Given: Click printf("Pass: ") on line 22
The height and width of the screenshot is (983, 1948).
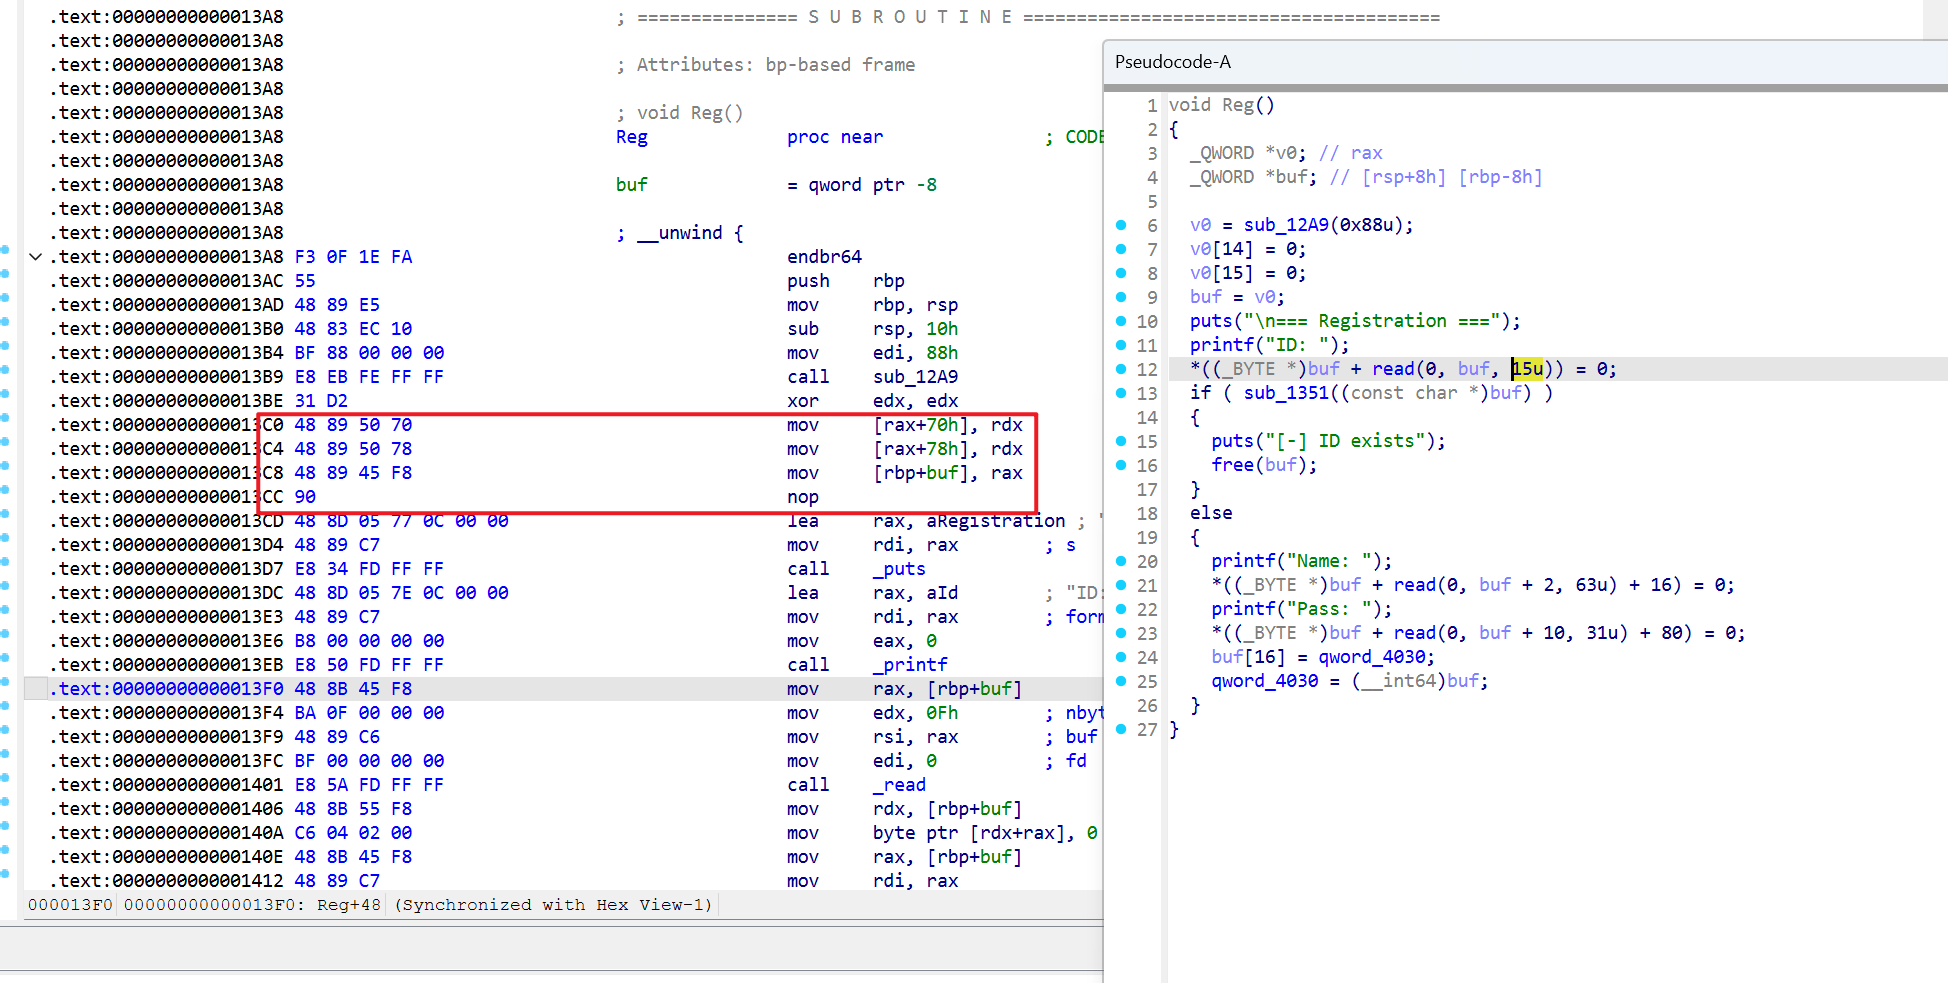Looking at the screenshot, I should coord(1301,609).
